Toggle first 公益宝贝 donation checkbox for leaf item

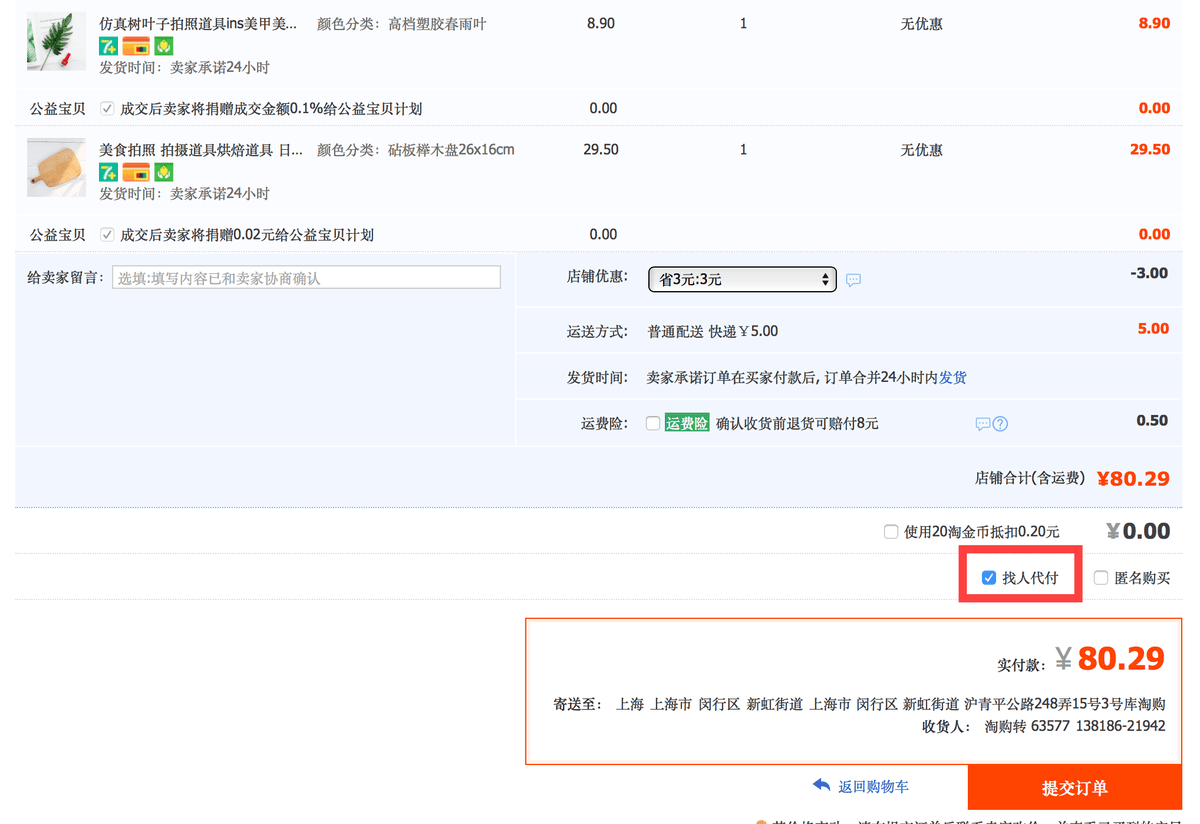tap(107, 108)
